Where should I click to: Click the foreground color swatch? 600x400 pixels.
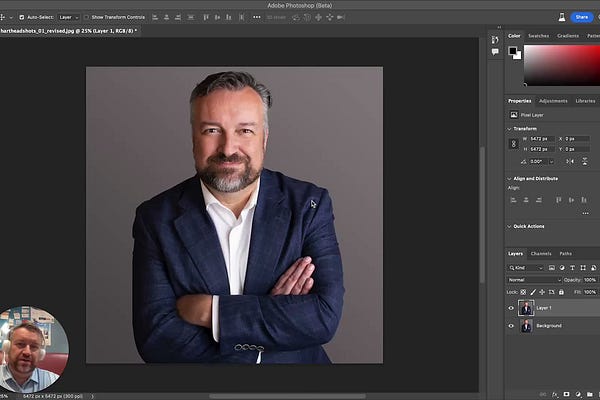[512, 51]
